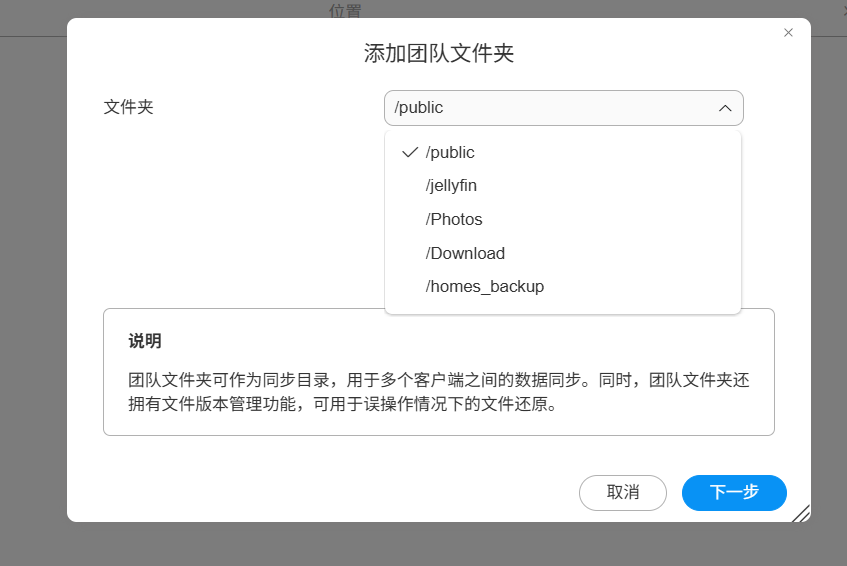The height and width of the screenshot is (566, 847).
Task: Click the dialog resize grip corner
Action: click(802, 514)
